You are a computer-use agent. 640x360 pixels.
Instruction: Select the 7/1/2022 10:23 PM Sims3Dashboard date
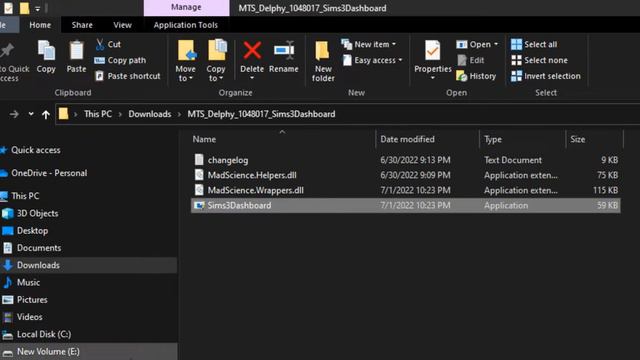(x=416, y=205)
